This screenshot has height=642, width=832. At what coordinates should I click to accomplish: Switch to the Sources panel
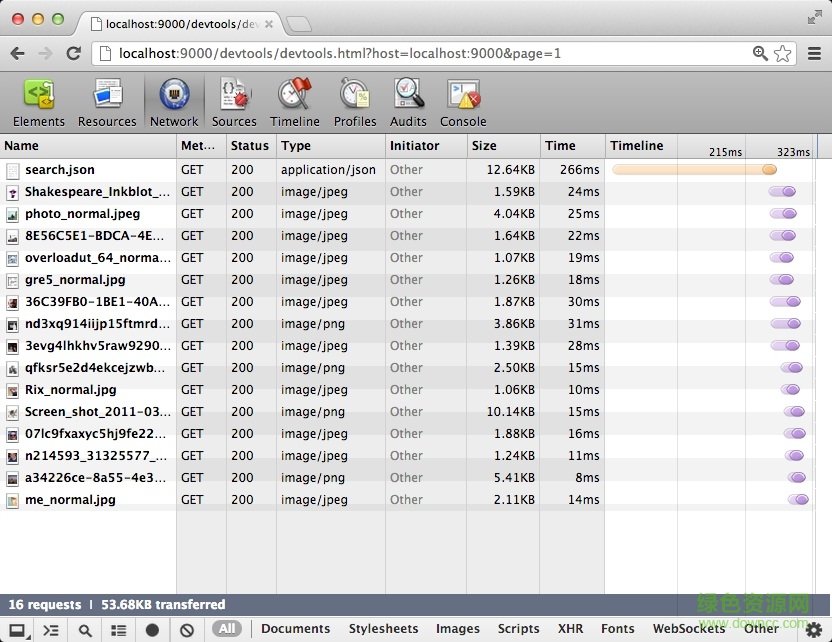click(234, 102)
